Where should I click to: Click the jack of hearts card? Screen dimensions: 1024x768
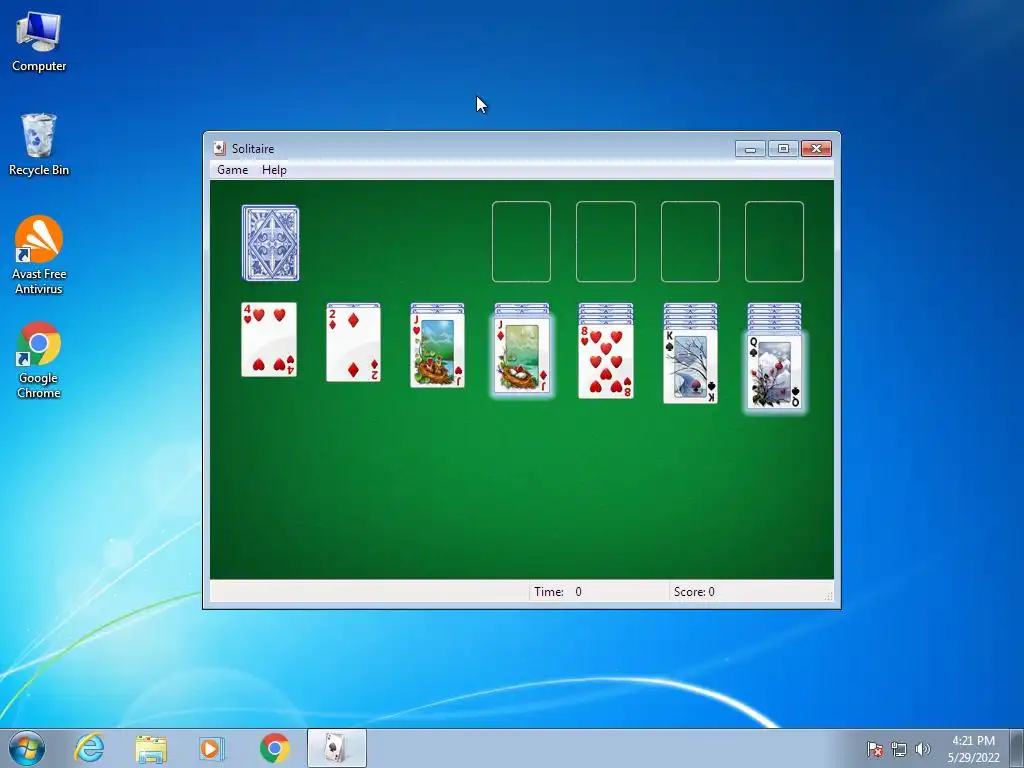(x=438, y=351)
